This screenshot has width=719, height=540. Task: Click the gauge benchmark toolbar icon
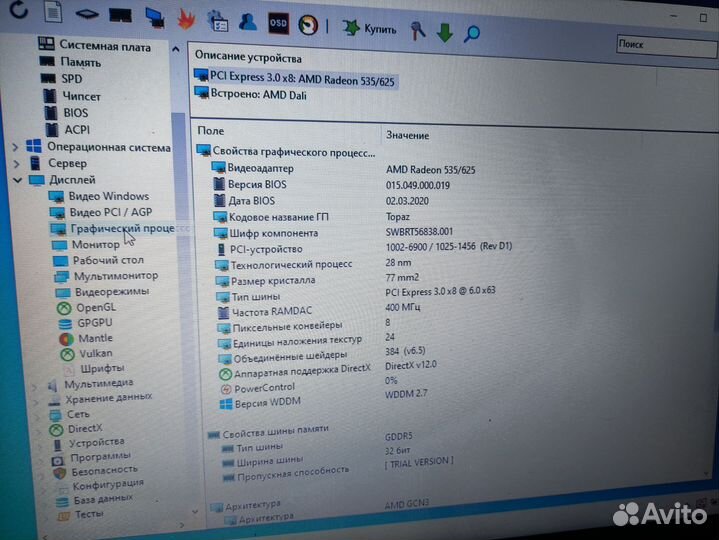(308, 25)
